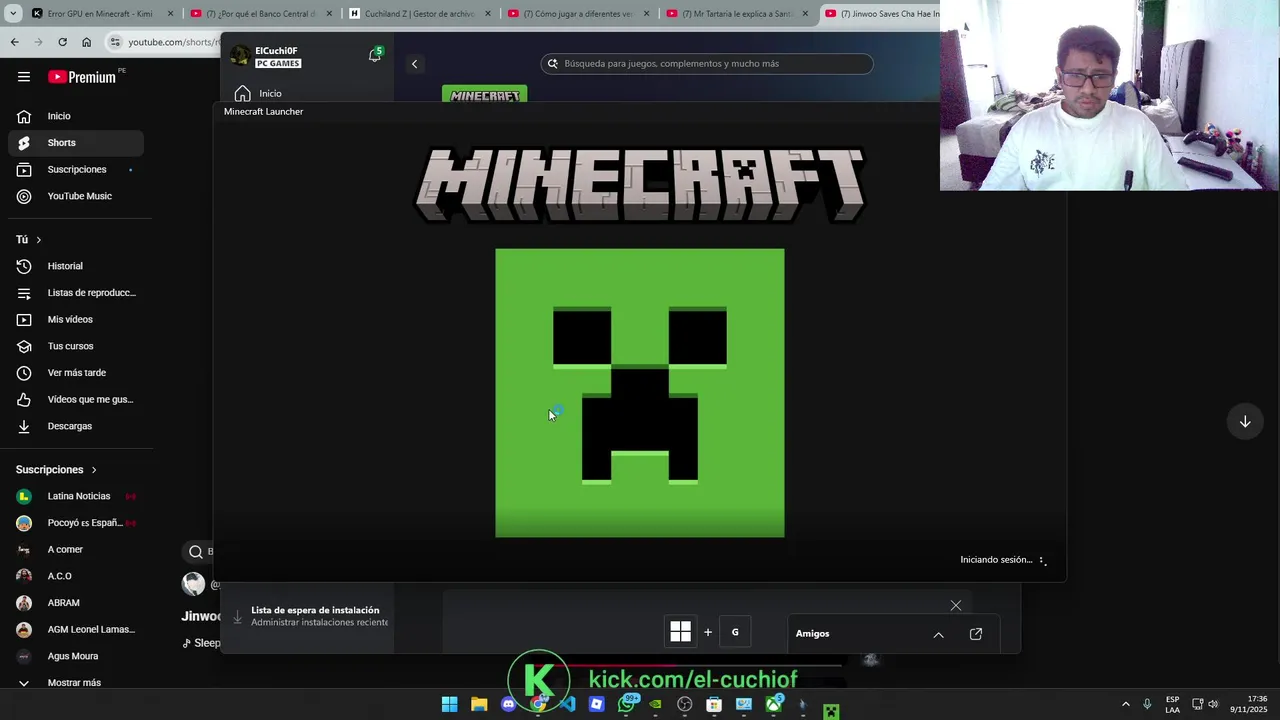The width and height of the screenshot is (1280, 720).
Task: Click Xbox app back arrow
Action: 414,64
